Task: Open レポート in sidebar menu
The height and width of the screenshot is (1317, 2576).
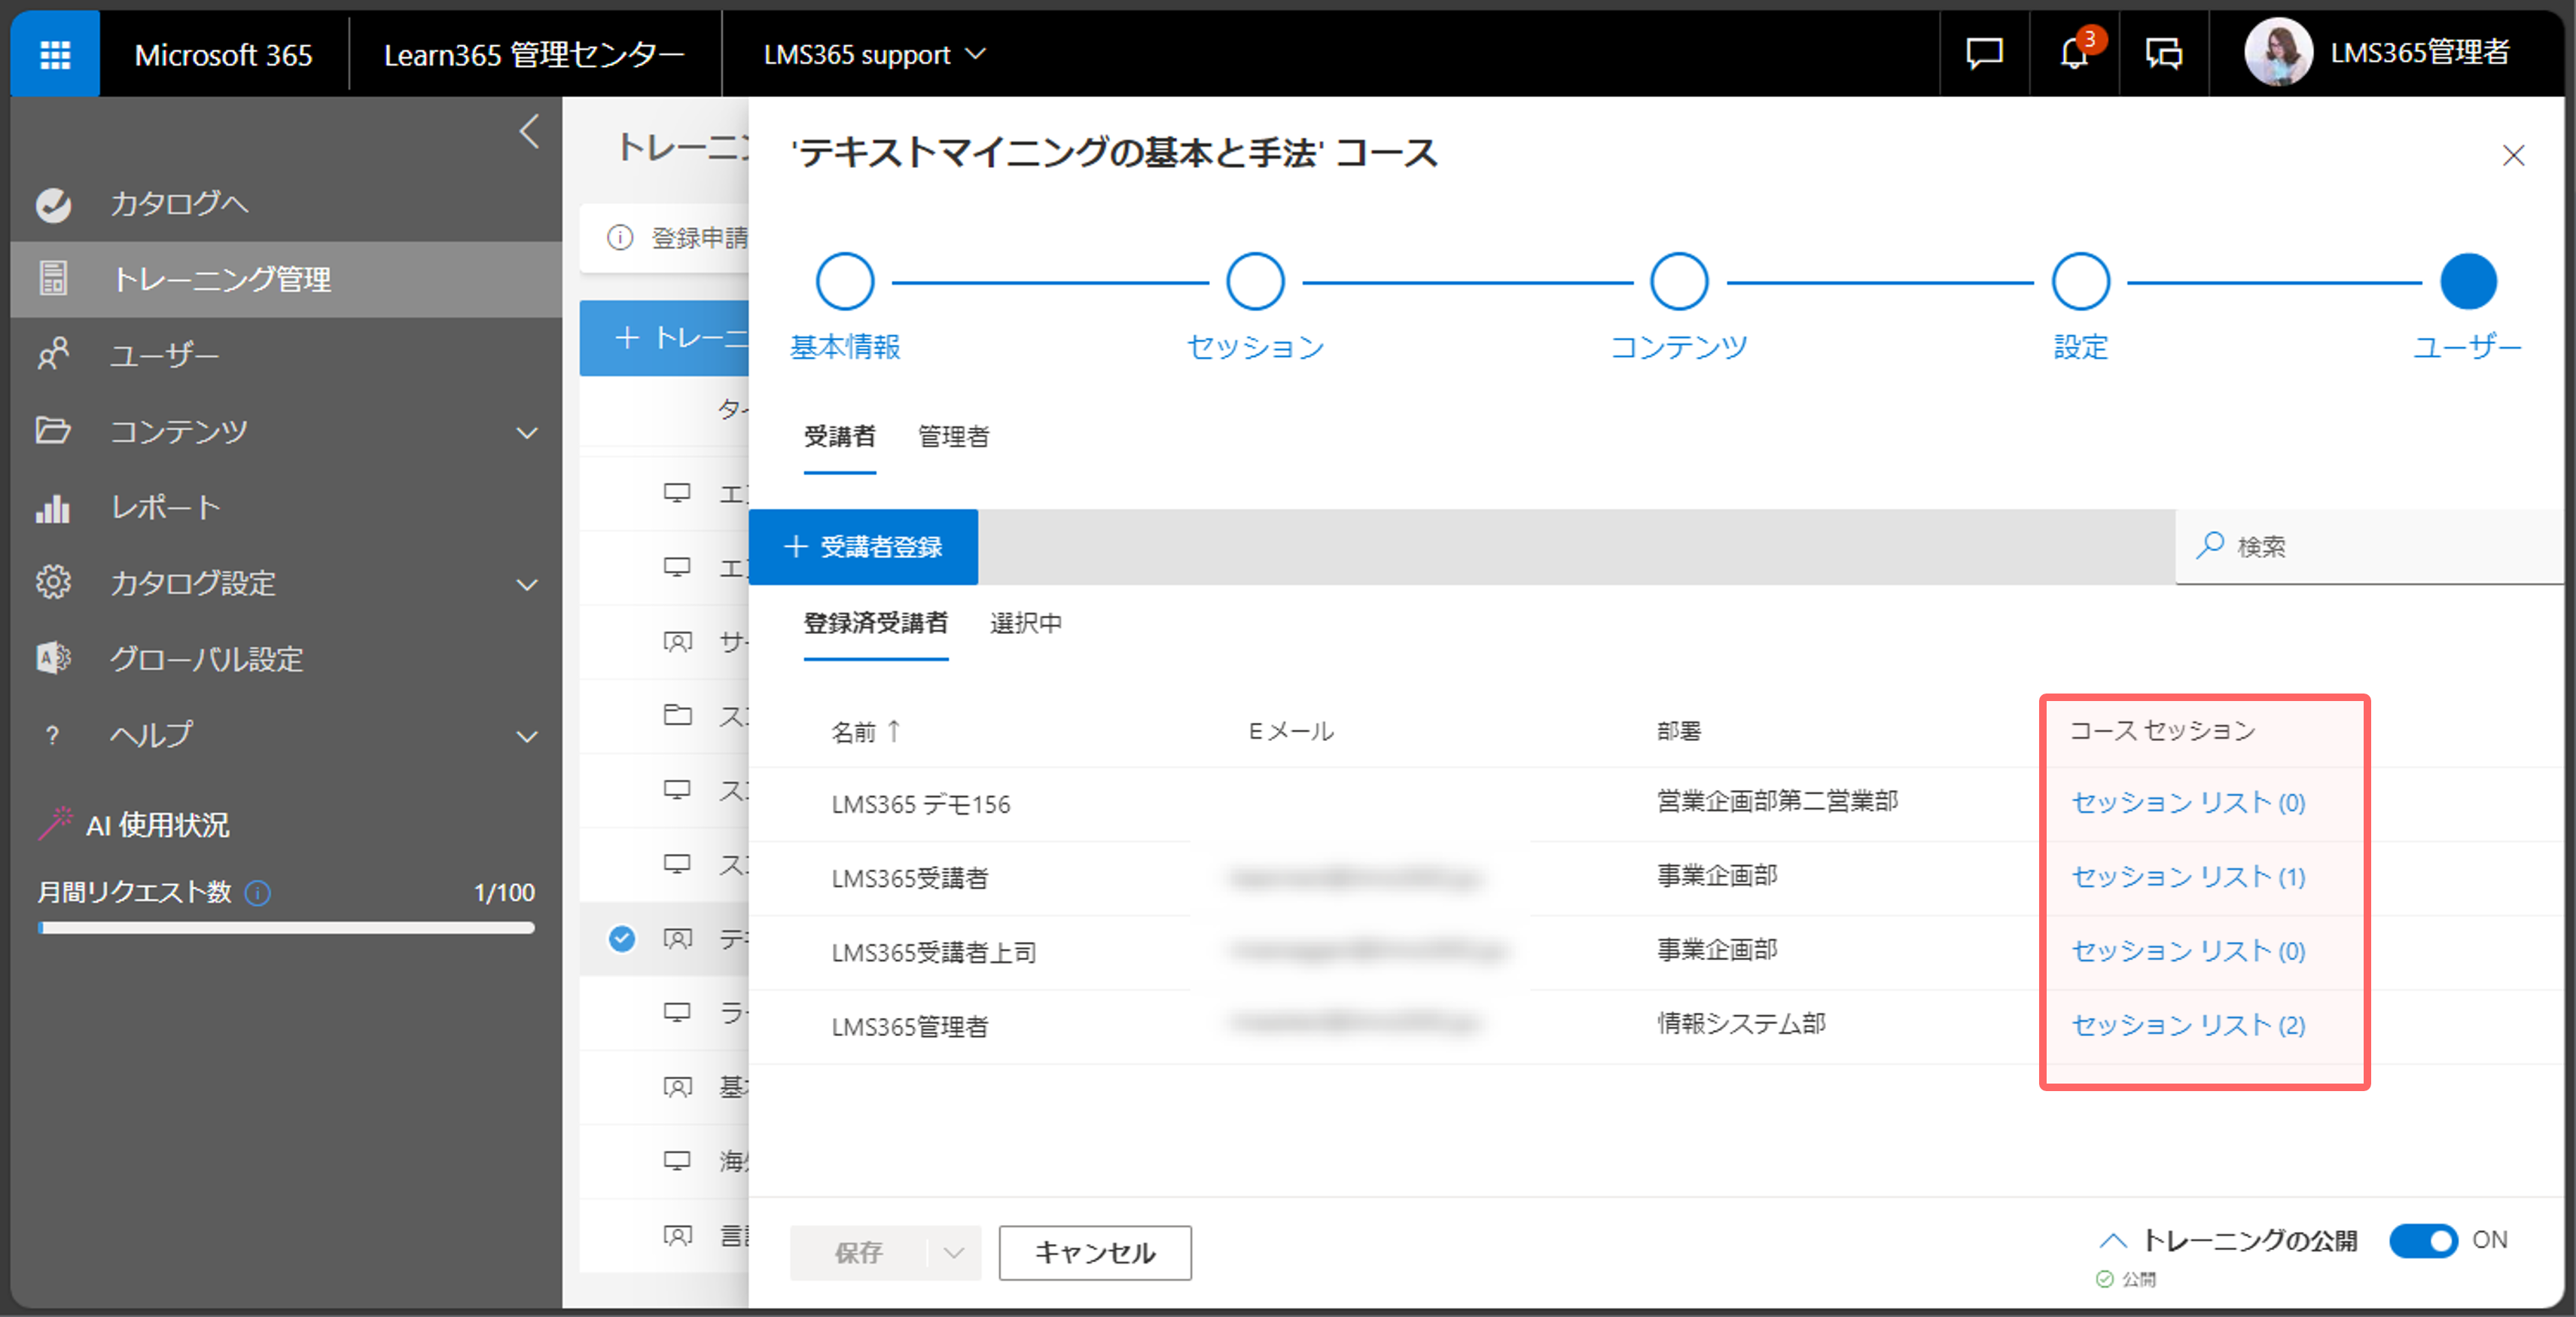Action: pos(165,507)
